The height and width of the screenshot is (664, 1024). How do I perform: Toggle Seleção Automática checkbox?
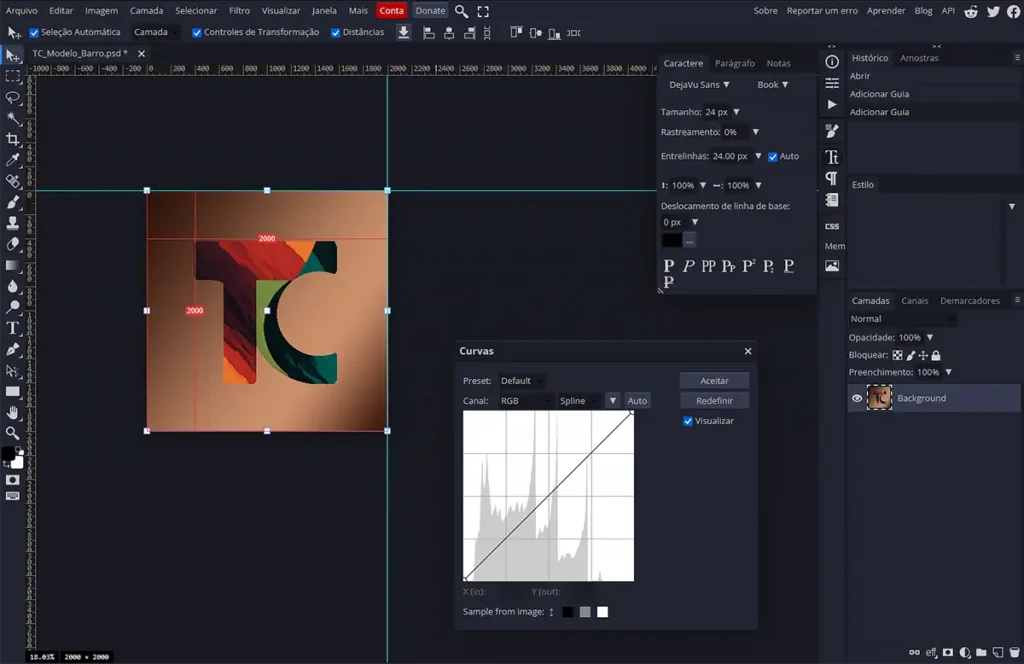[x=34, y=33]
